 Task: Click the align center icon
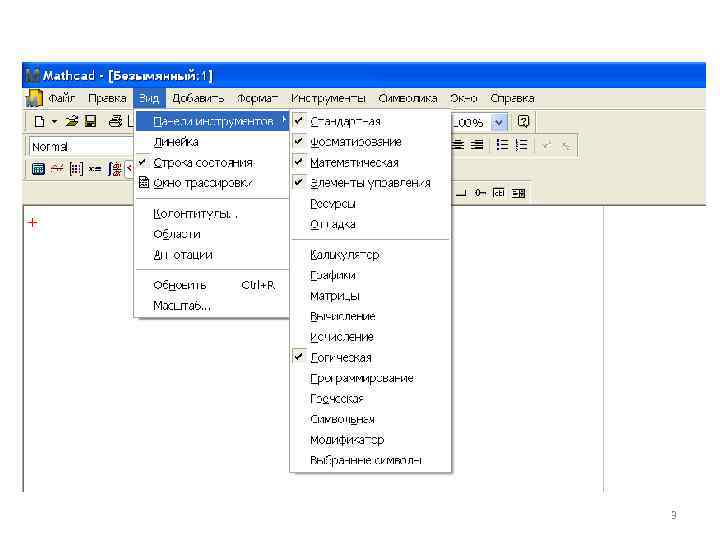(458, 145)
